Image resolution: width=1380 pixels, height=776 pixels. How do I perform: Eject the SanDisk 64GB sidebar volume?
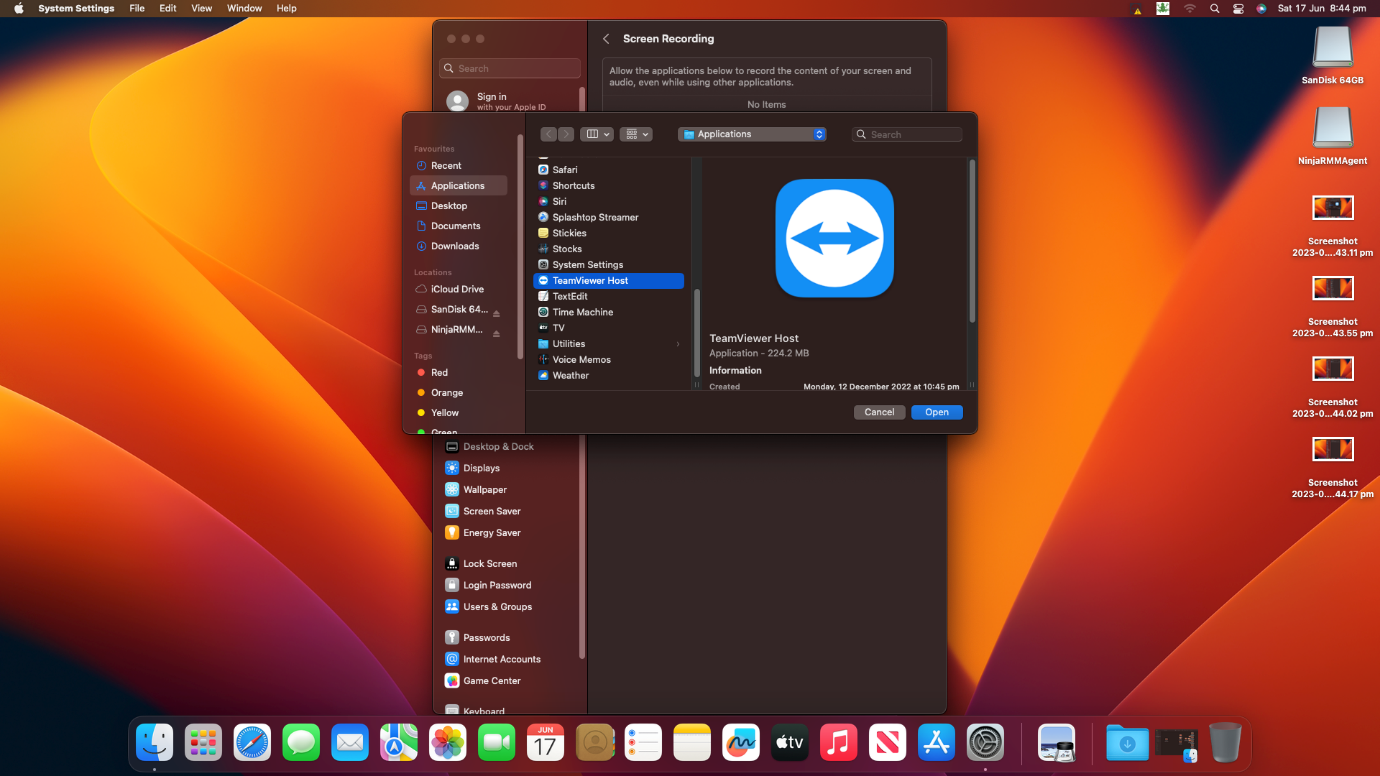tap(496, 313)
